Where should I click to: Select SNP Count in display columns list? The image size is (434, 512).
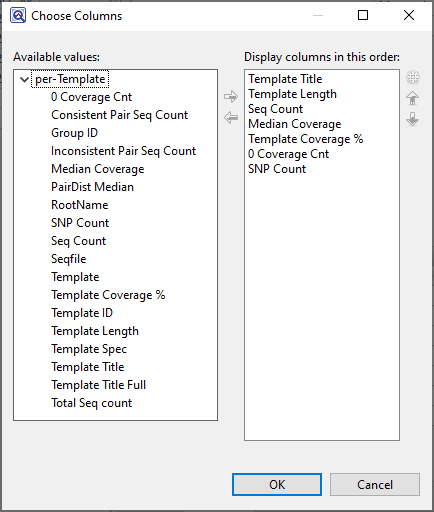(x=277, y=169)
